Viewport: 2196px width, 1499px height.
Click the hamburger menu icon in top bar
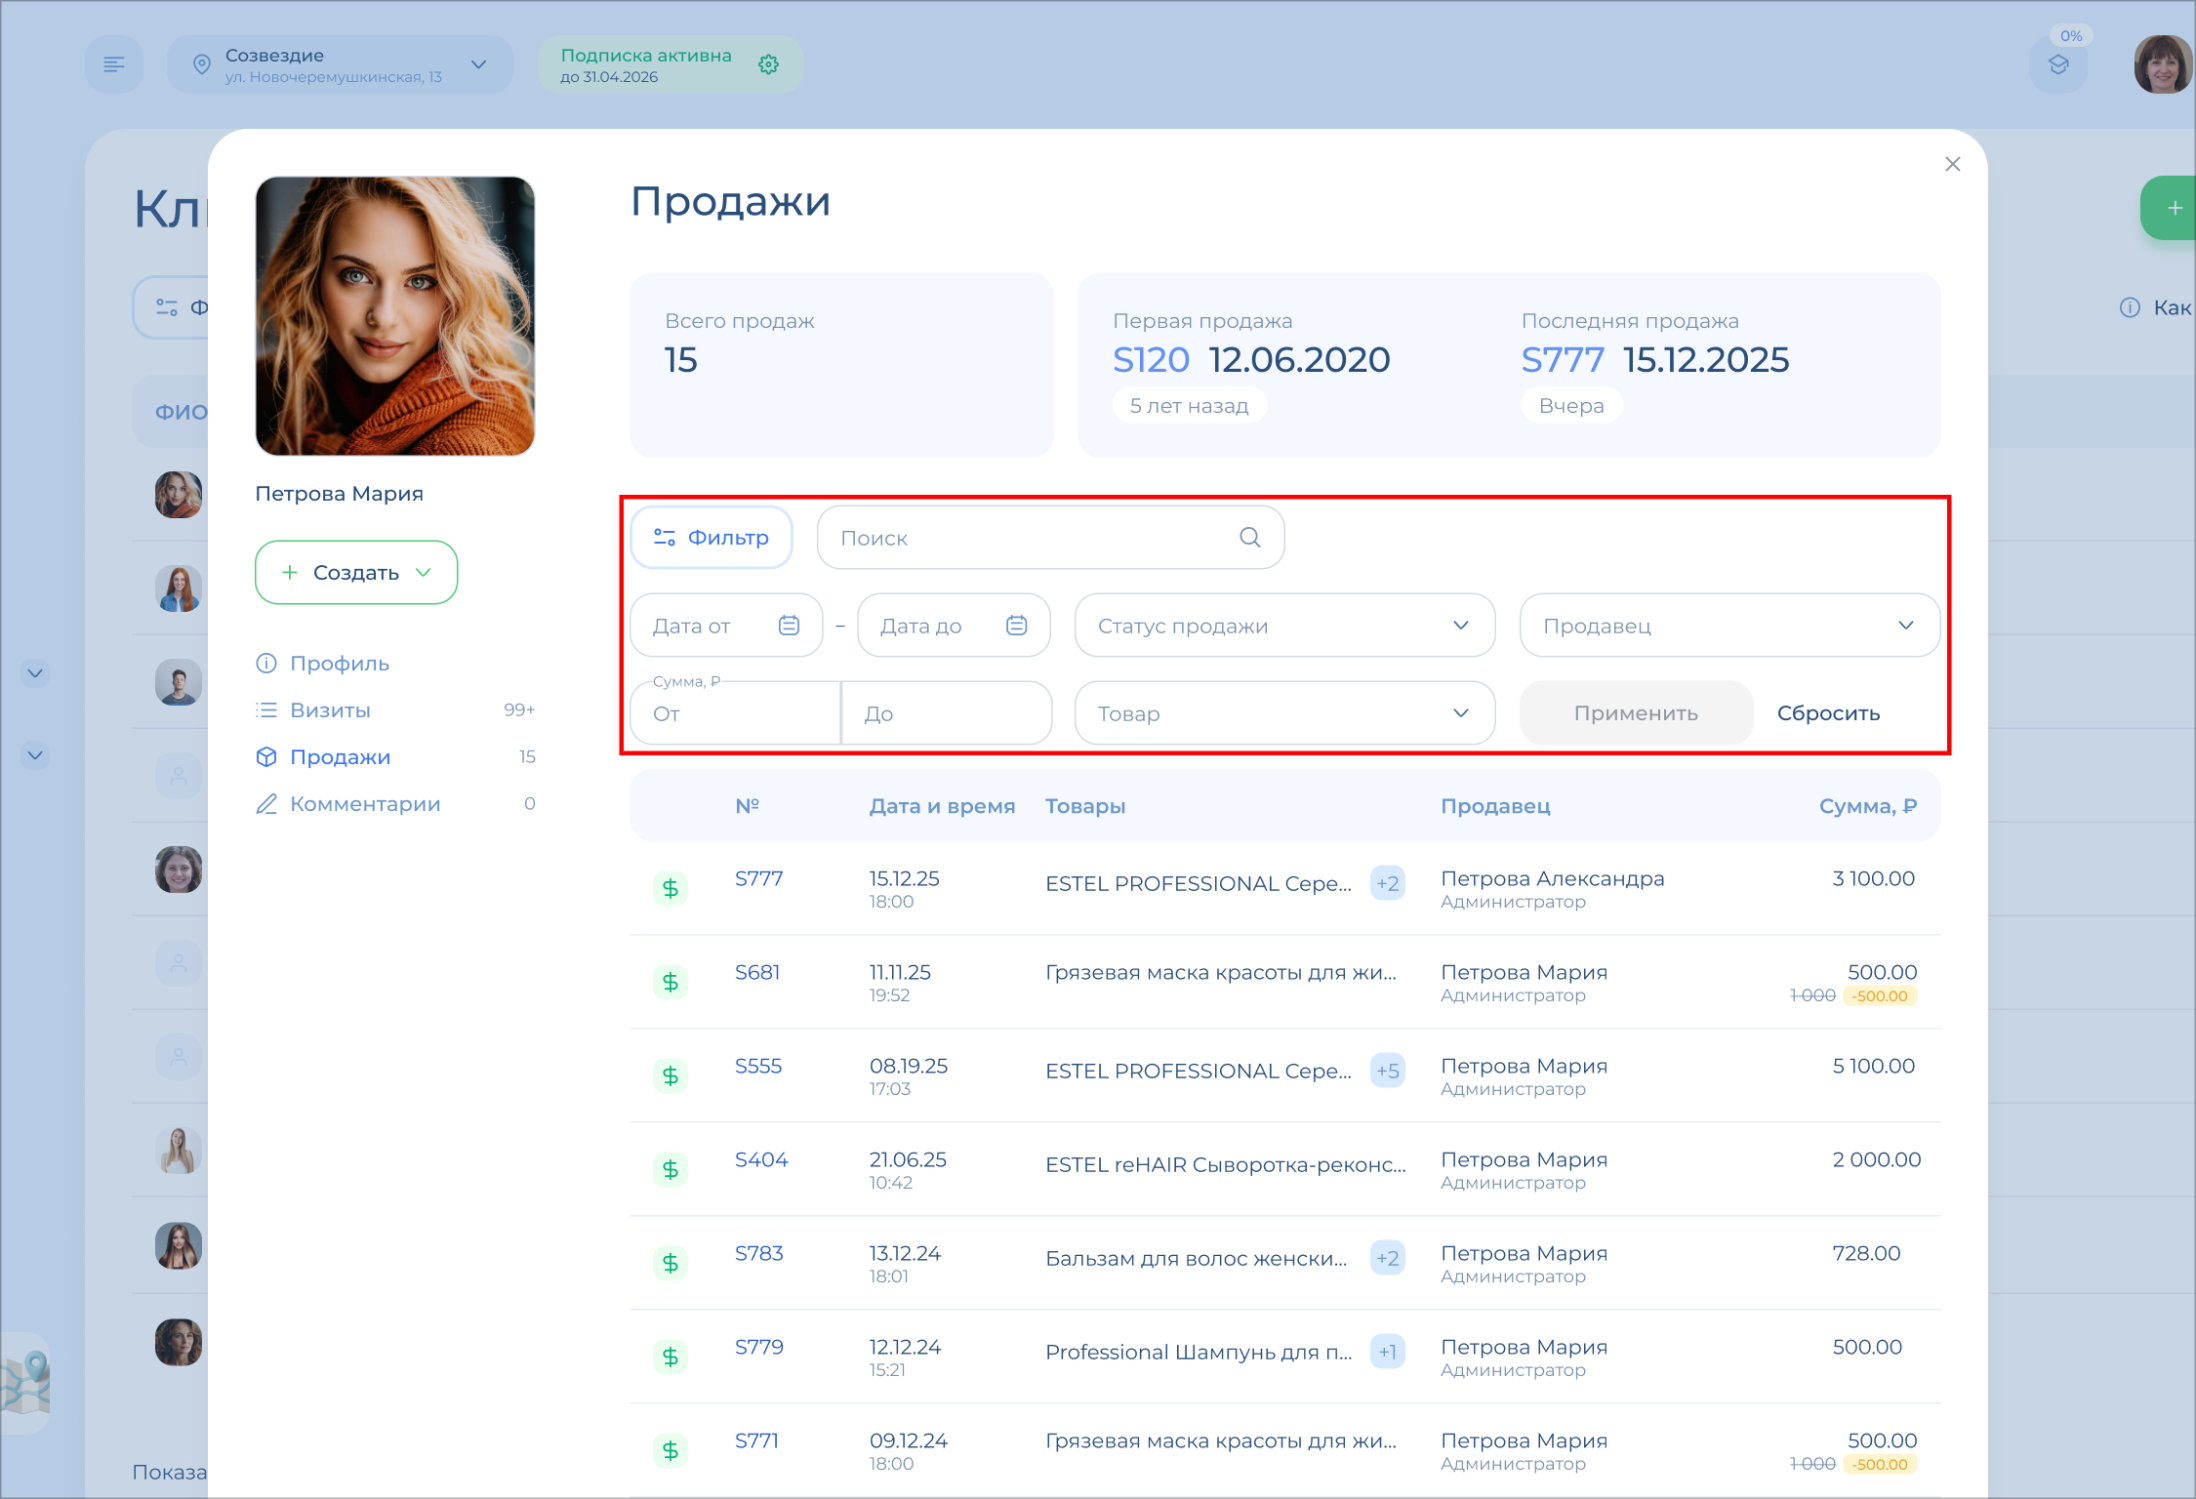[114, 65]
